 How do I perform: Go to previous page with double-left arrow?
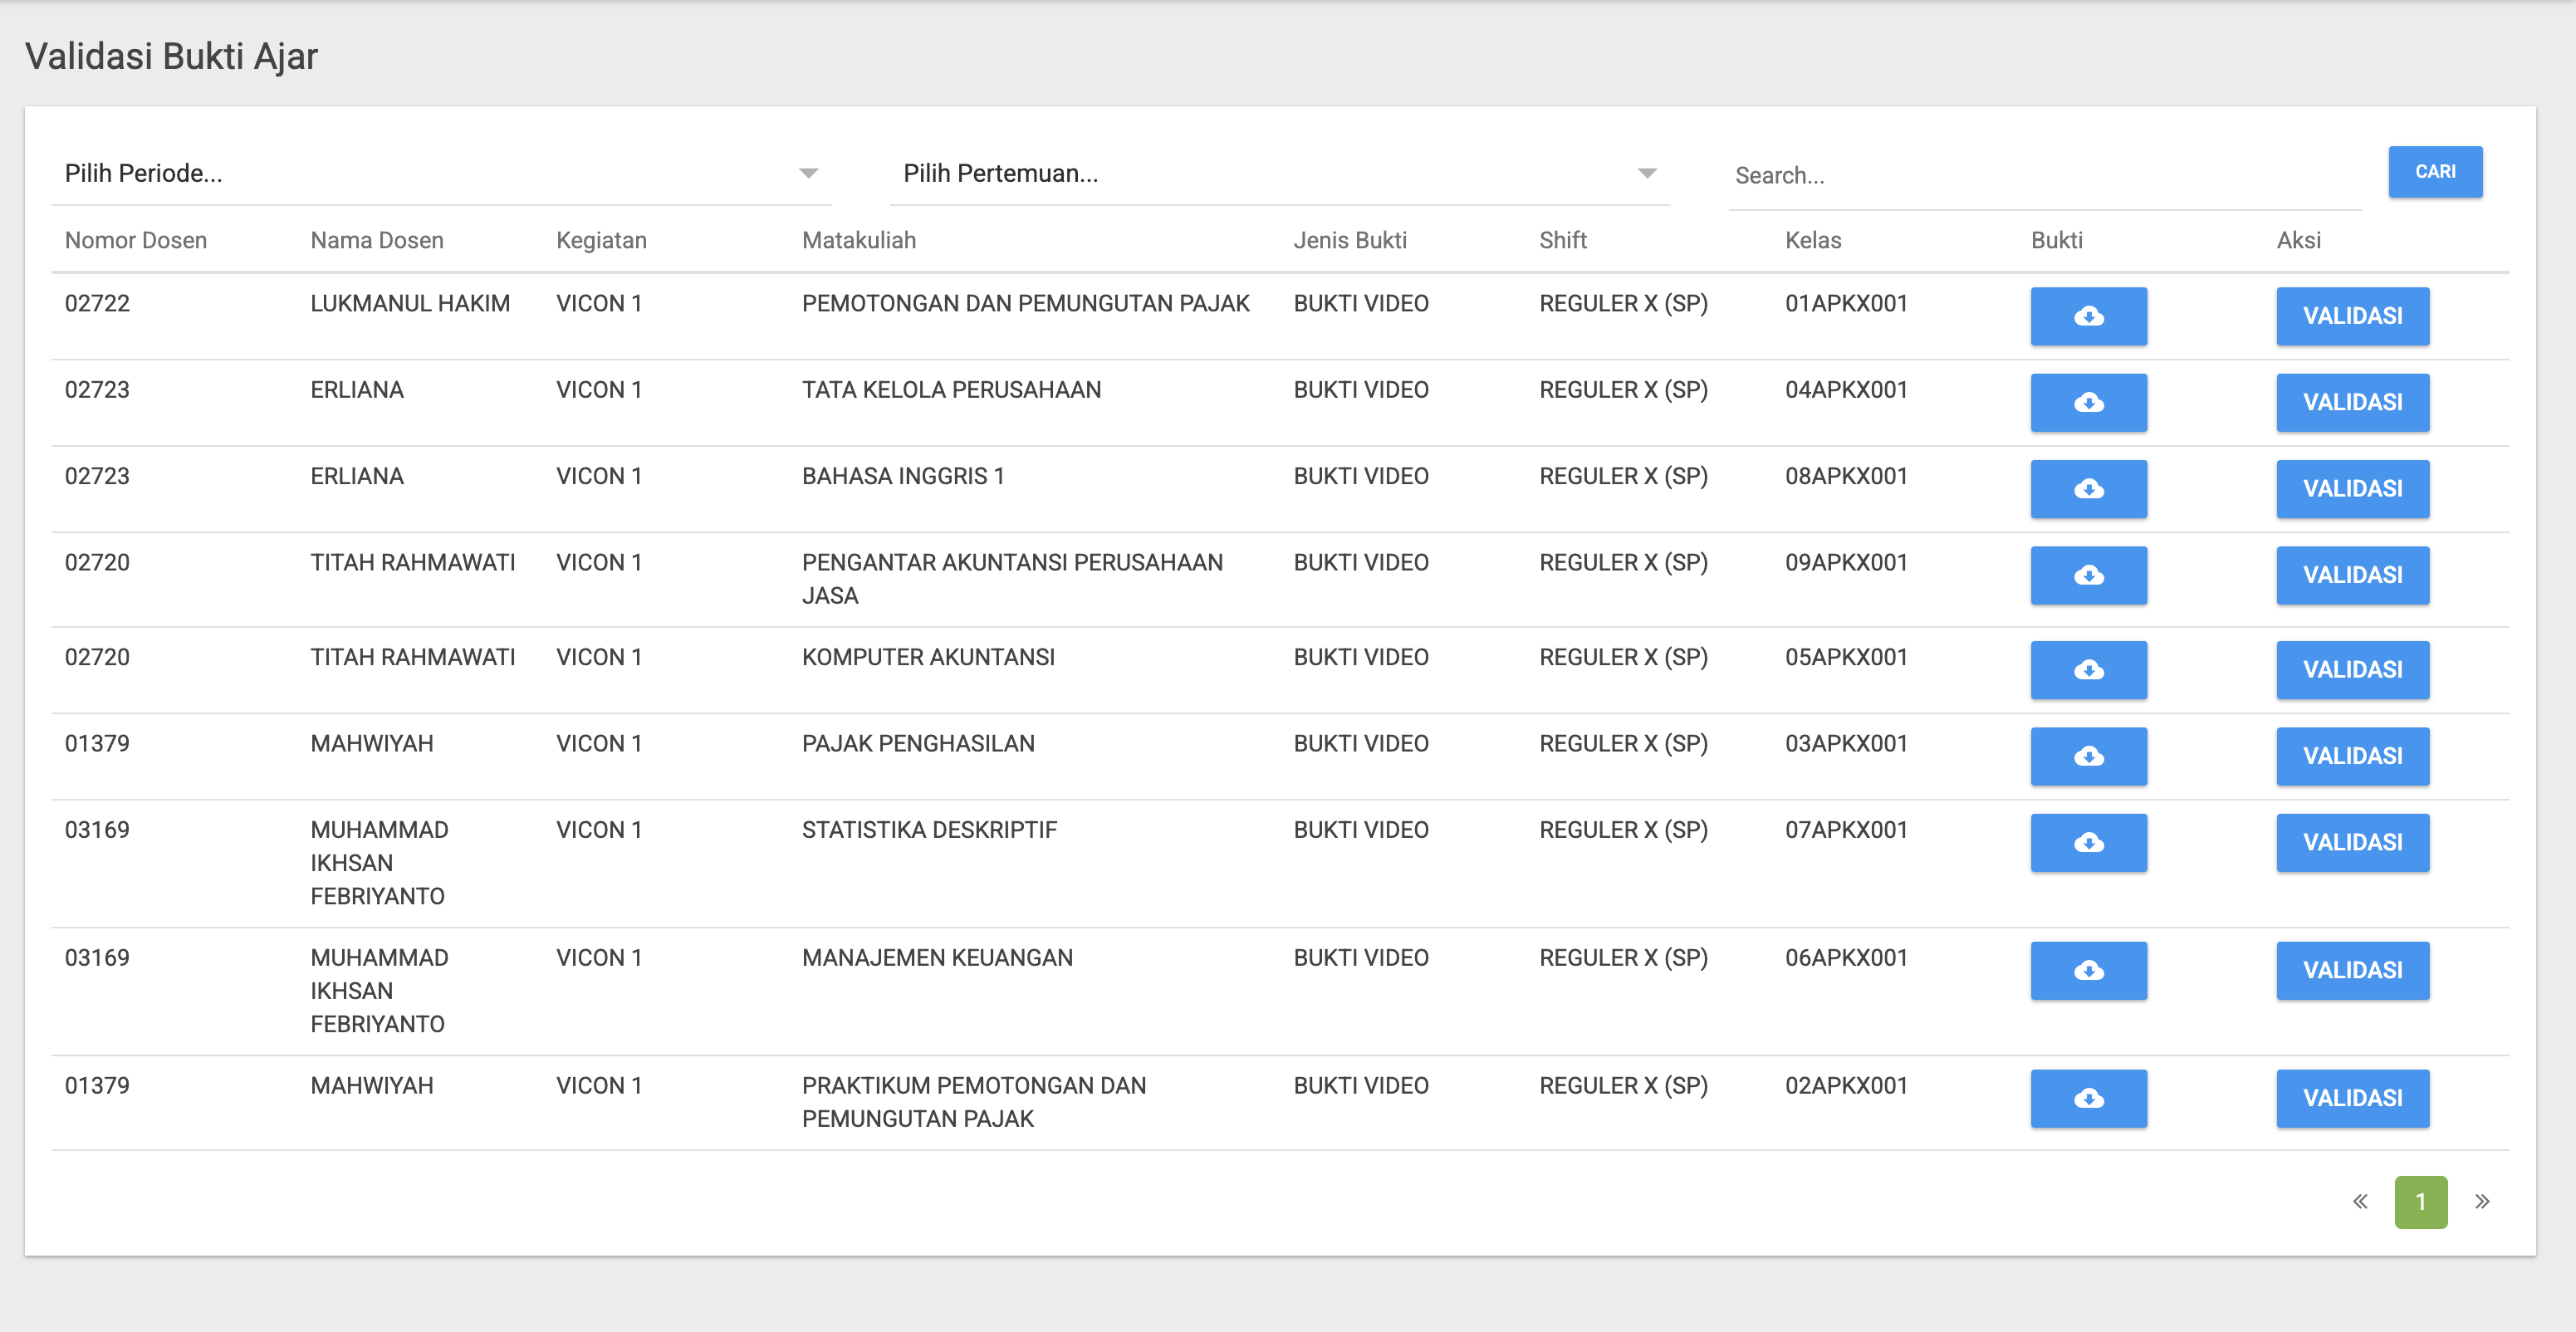(x=2360, y=1201)
